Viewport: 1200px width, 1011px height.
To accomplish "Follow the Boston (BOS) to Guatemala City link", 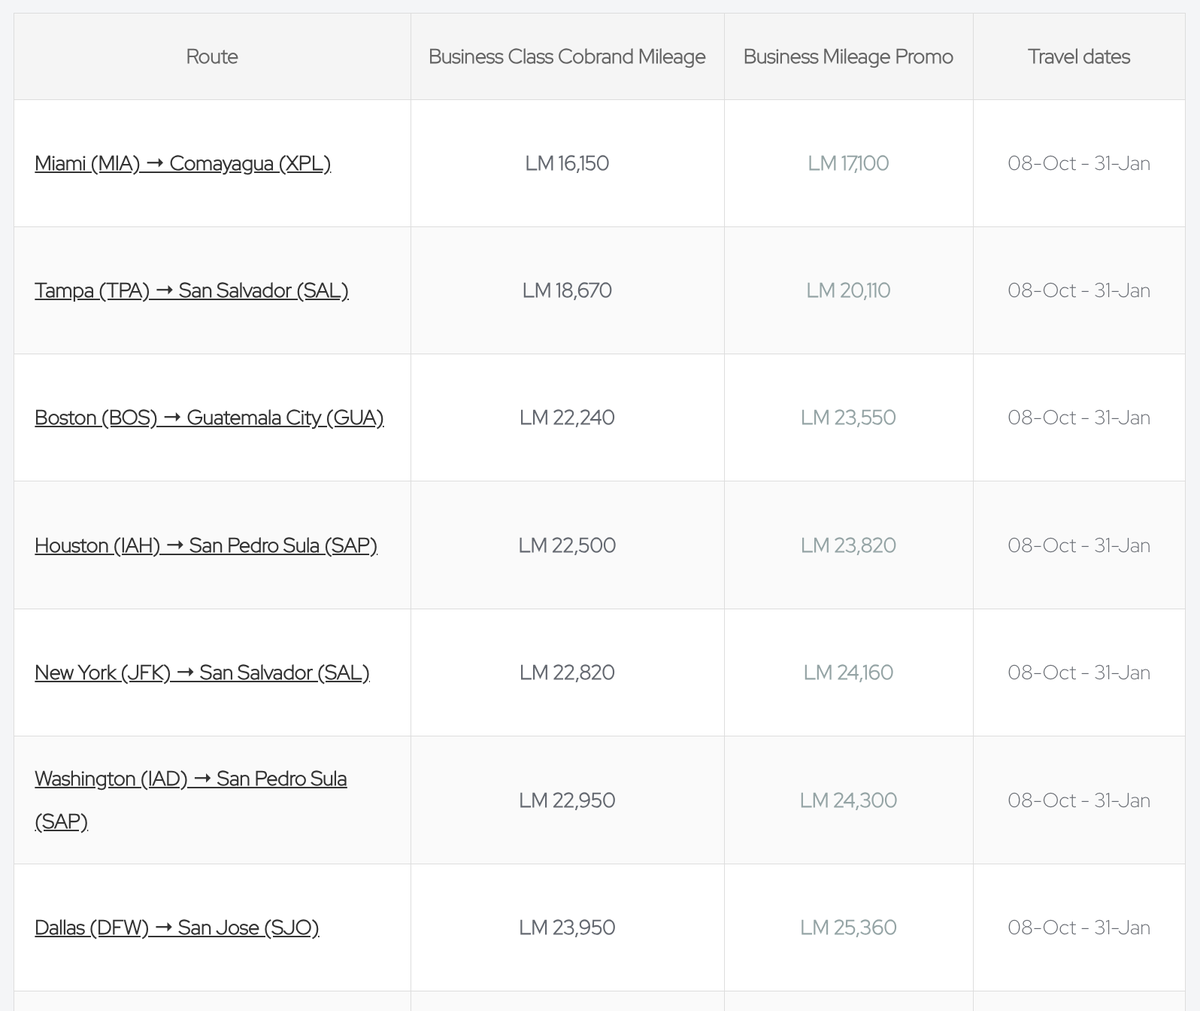I will click(209, 417).
